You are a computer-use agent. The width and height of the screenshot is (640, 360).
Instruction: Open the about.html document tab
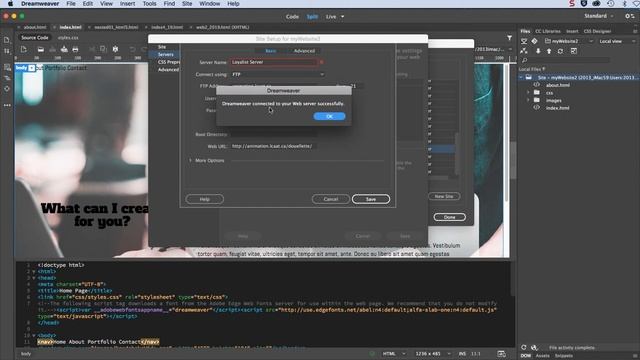point(35,27)
